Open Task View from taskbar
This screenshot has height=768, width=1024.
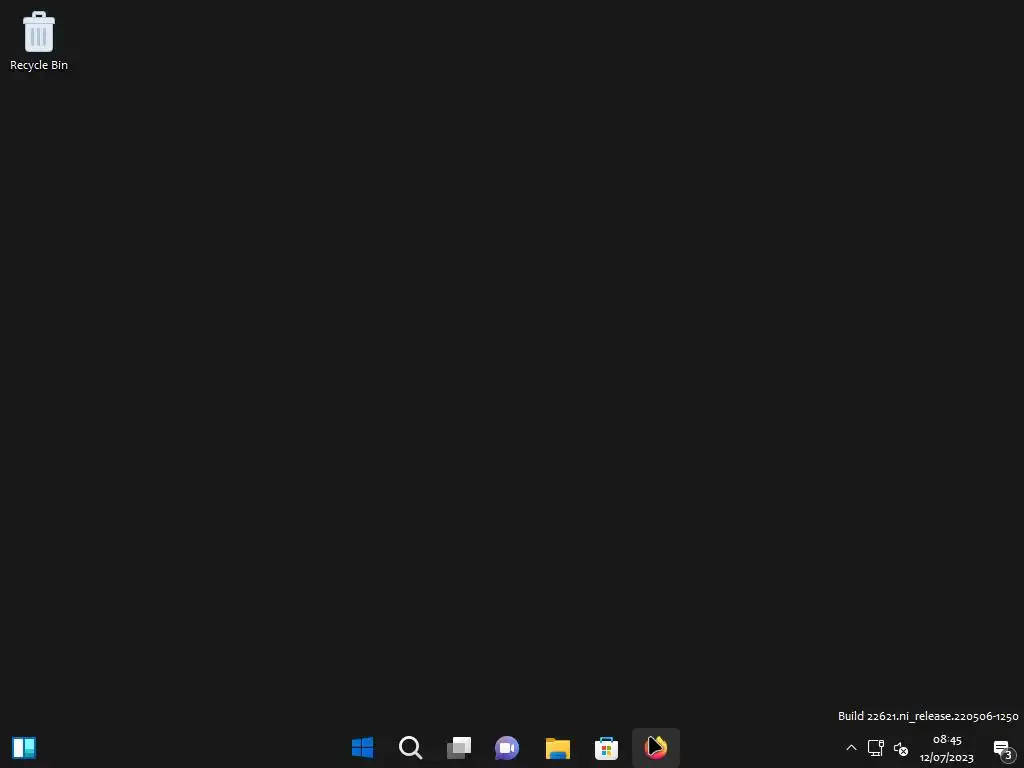point(459,748)
